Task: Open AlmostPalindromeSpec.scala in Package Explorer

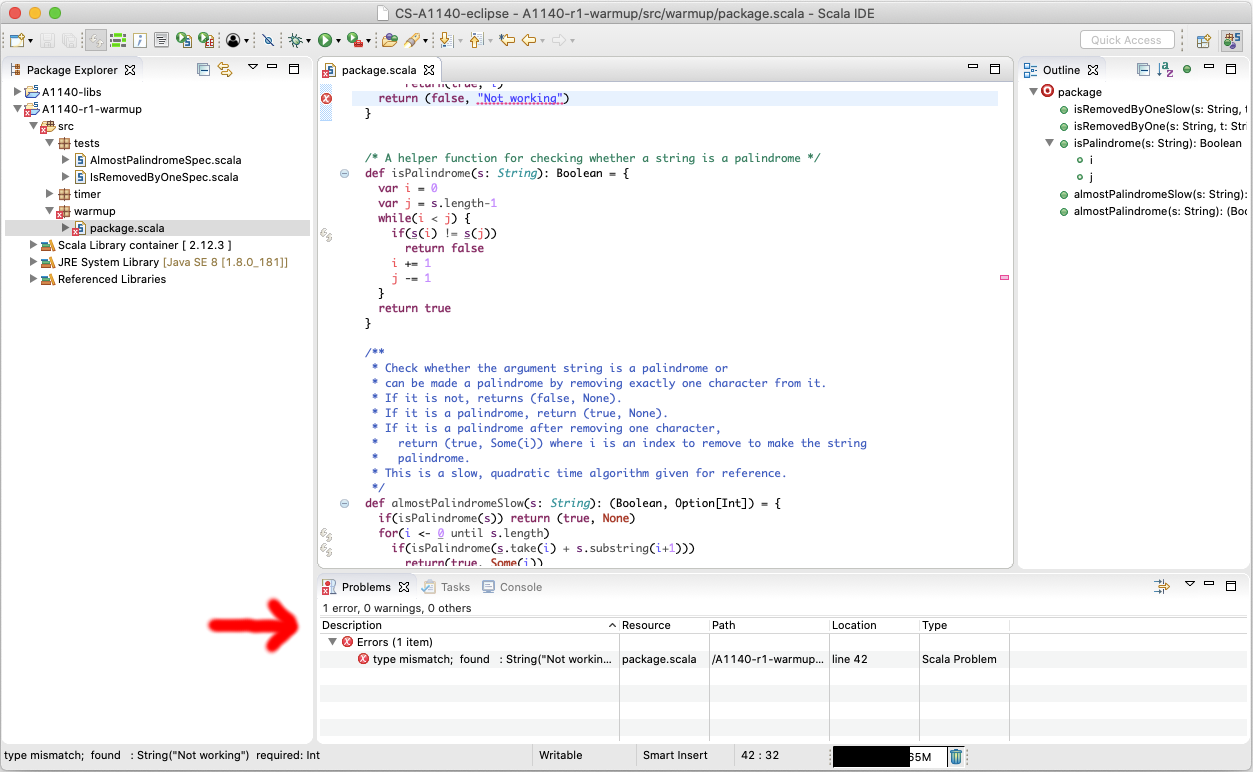Action: point(165,160)
